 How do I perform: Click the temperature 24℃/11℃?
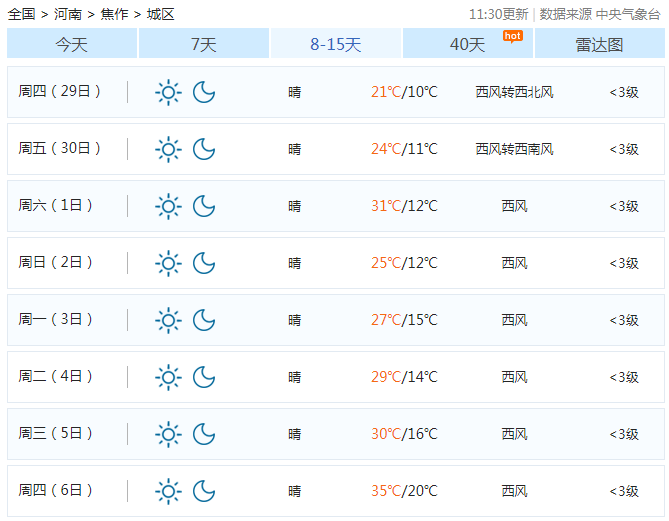click(x=404, y=149)
